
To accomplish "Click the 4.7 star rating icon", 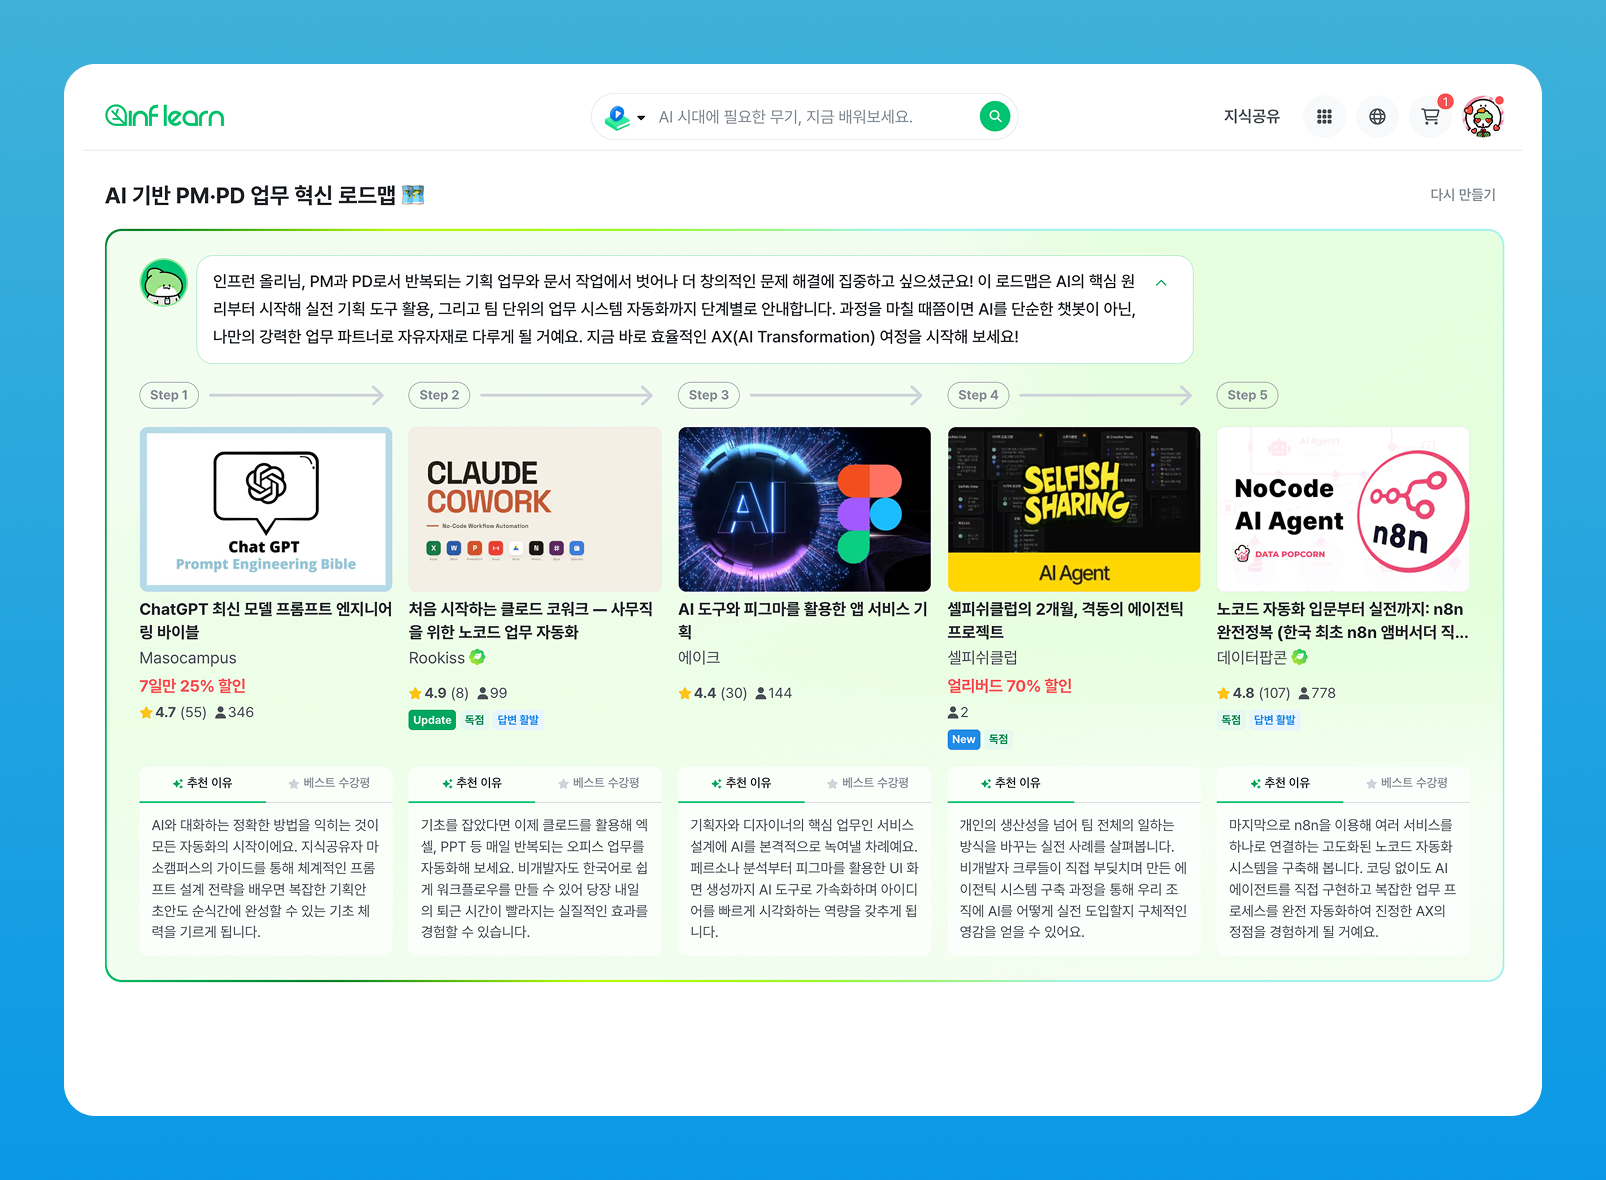I will (x=146, y=712).
